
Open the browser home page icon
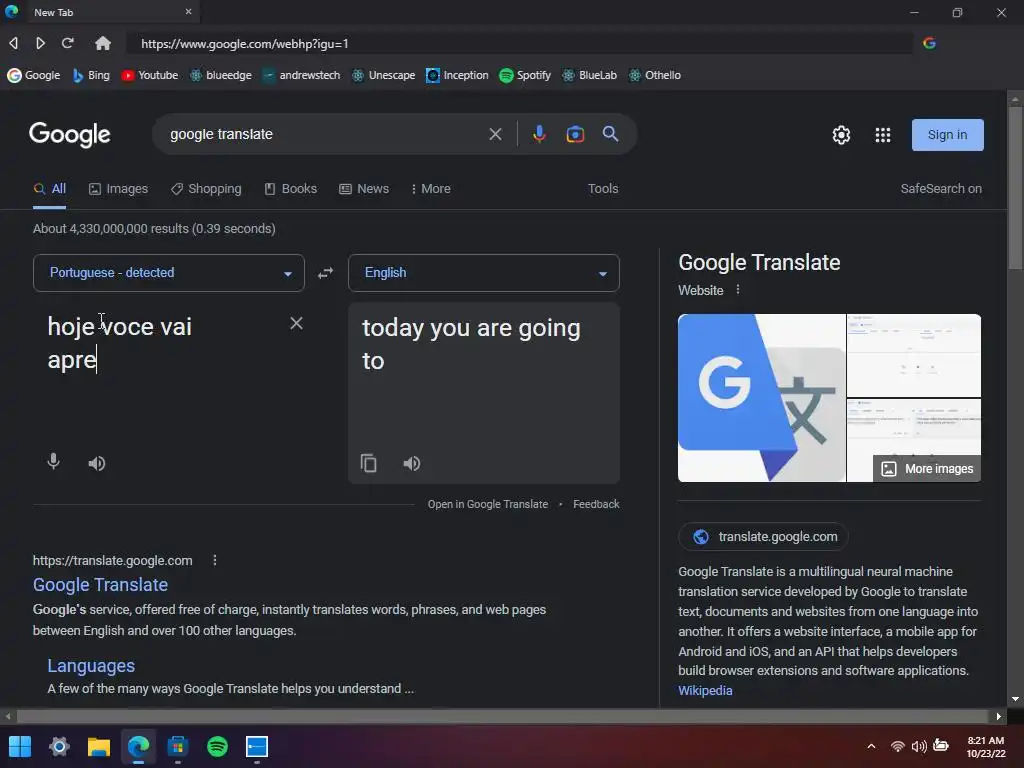103,43
